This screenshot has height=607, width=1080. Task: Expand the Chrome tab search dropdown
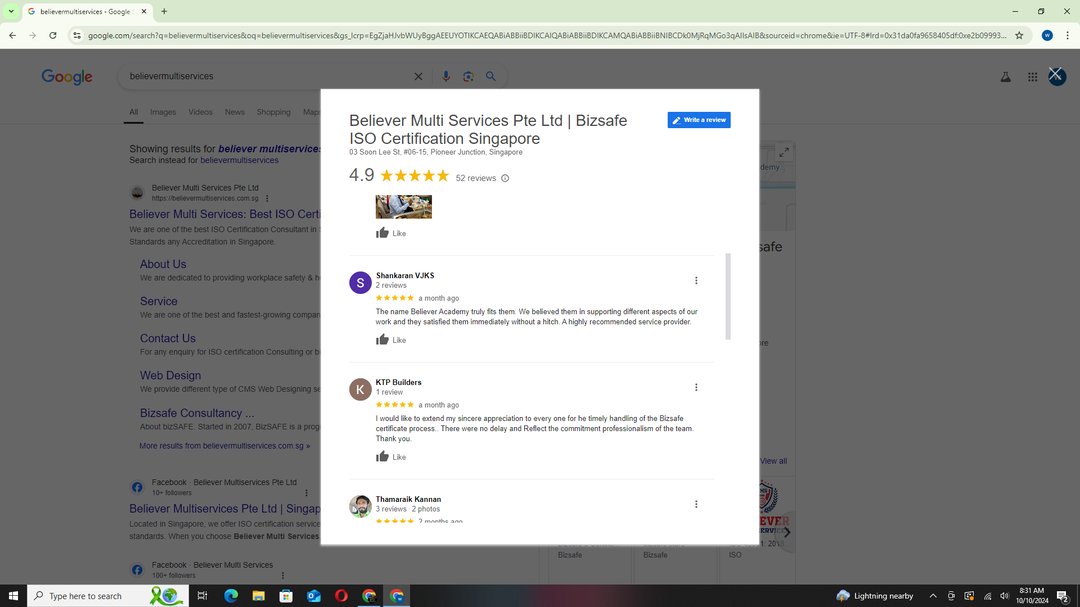tap(11, 12)
